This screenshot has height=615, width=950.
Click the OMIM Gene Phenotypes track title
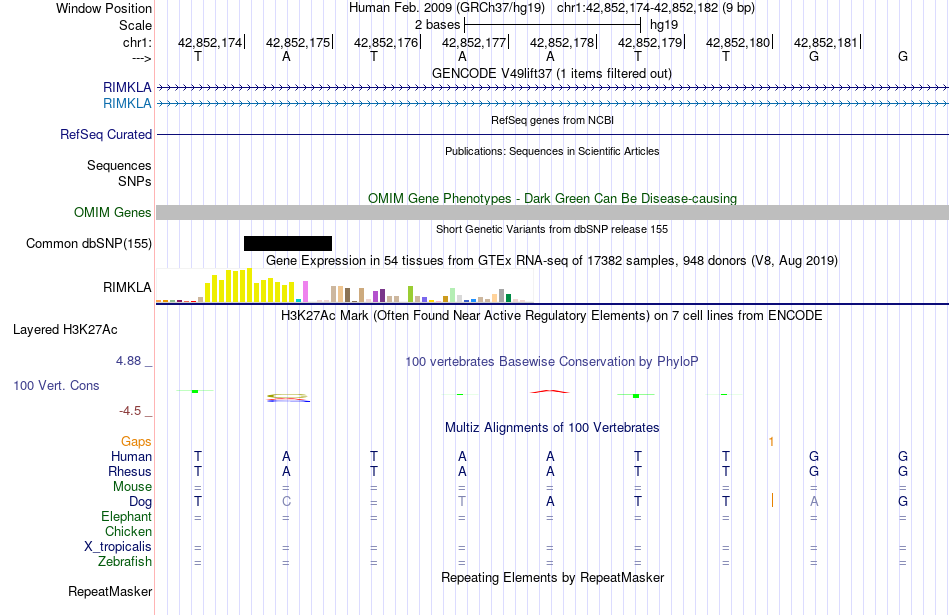[553, 199]
